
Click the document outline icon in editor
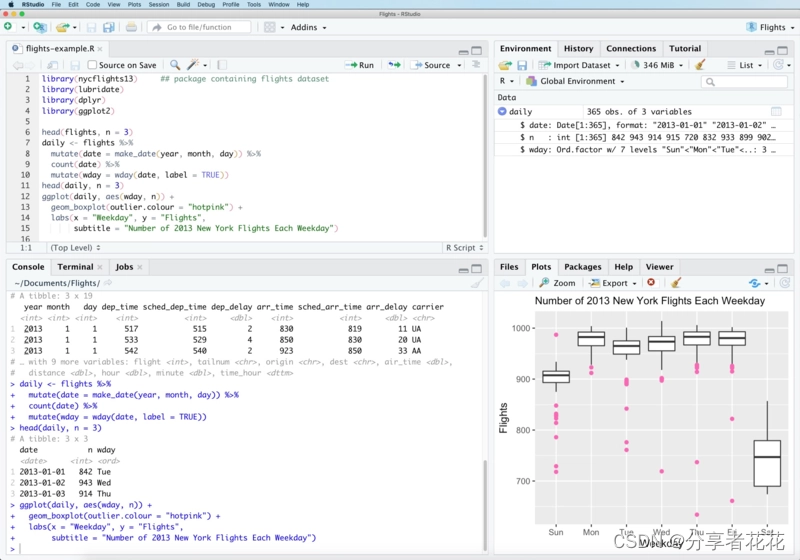coord(476,65)
